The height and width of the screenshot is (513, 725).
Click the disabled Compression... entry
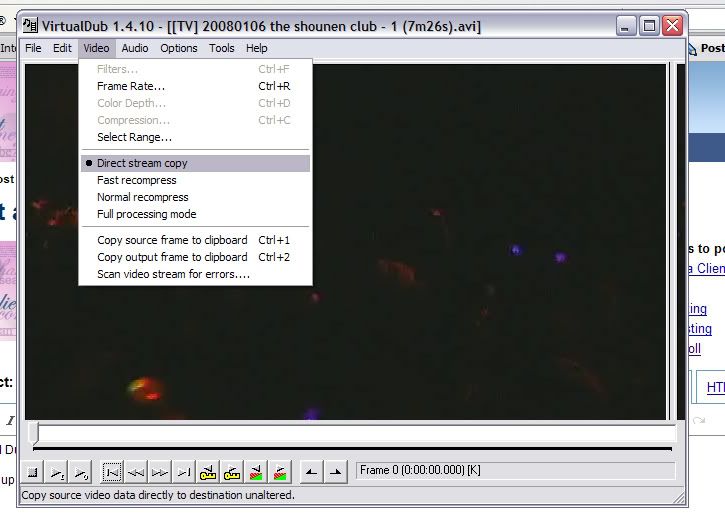tap(196, 120)
